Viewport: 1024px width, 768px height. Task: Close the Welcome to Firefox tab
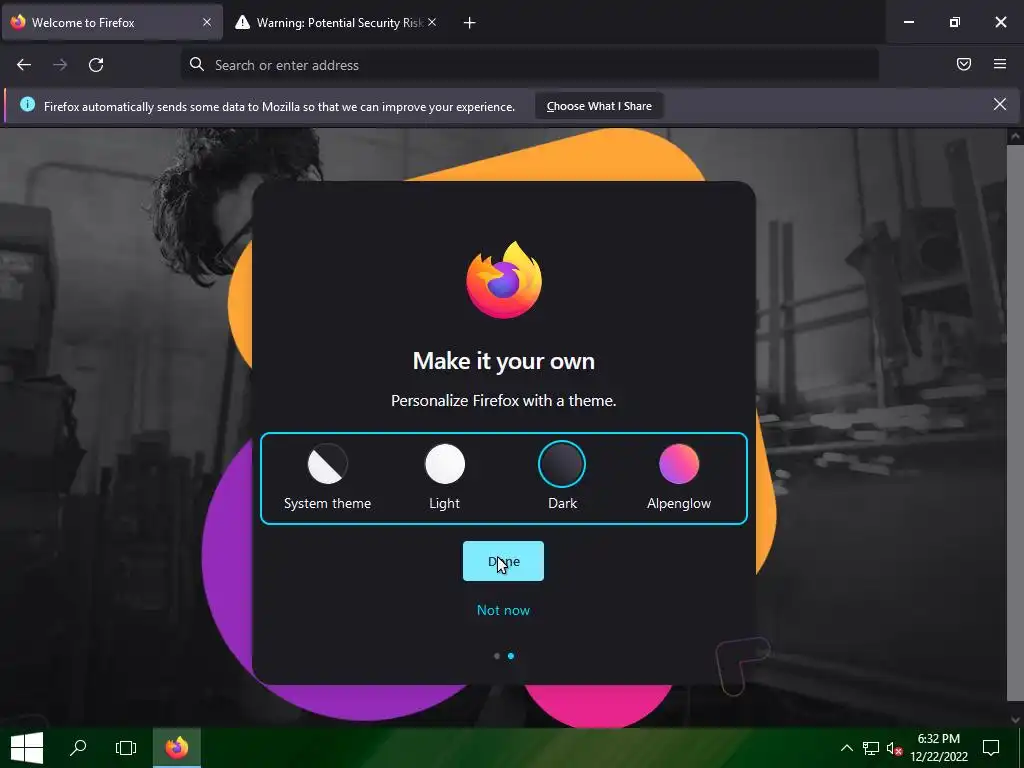(x=207, y=22)
